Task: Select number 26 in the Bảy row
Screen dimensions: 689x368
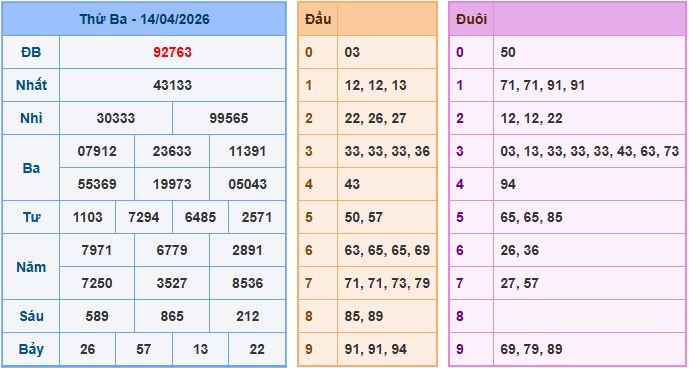Action: (87, 349)
